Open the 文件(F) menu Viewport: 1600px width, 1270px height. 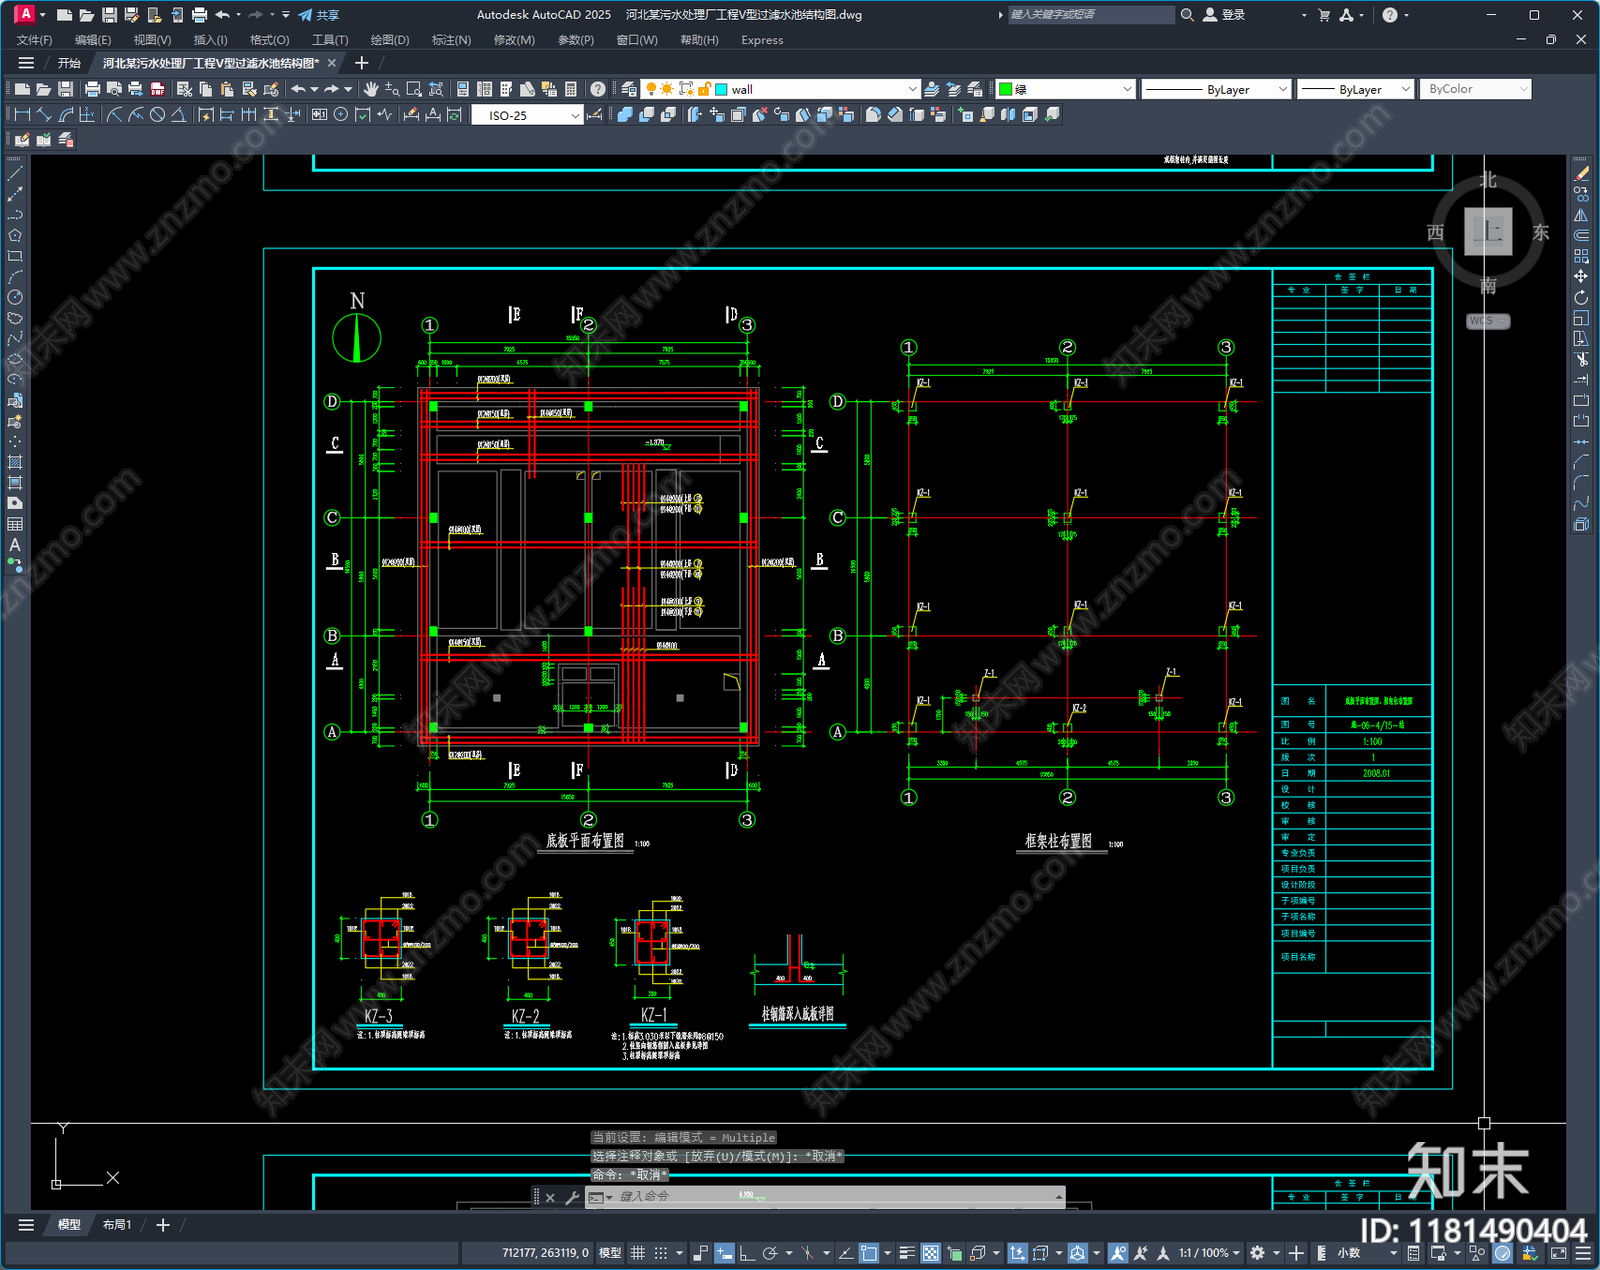pyautogui.click(x=34, y=40)
